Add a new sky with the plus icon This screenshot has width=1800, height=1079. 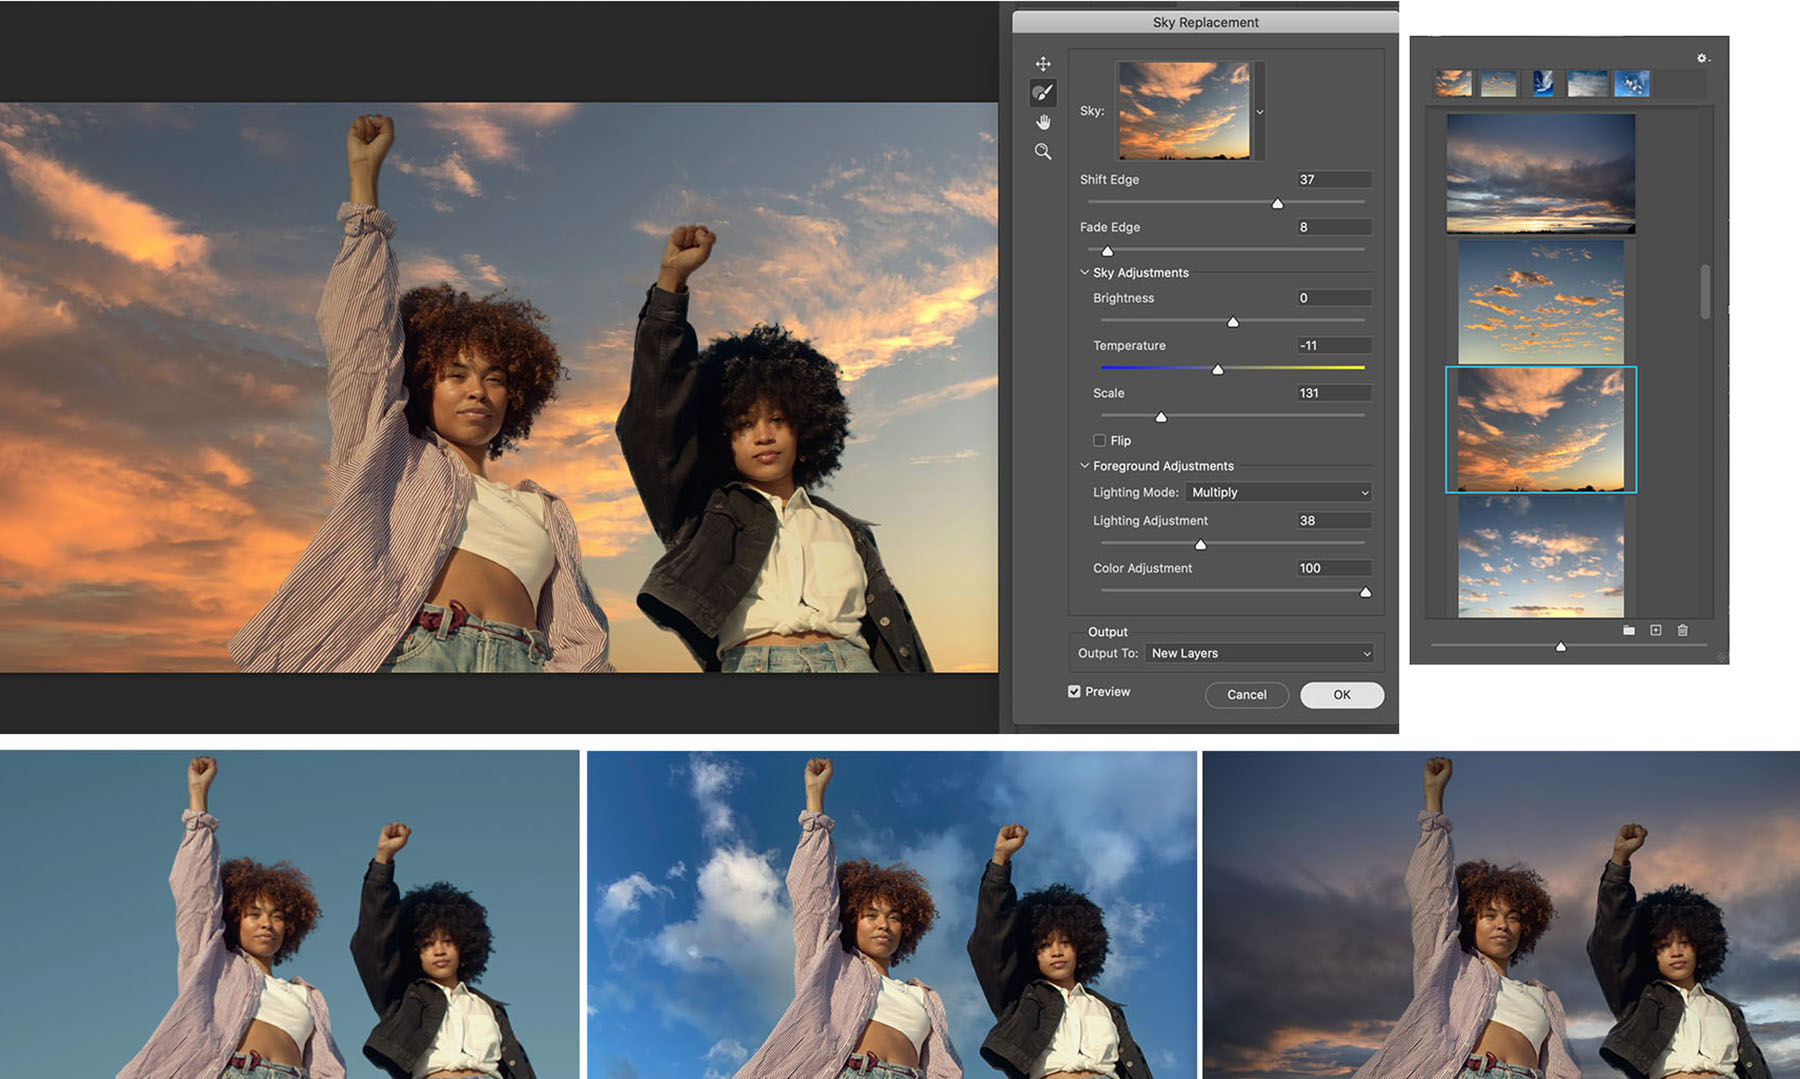click(x=1655, y=630)
